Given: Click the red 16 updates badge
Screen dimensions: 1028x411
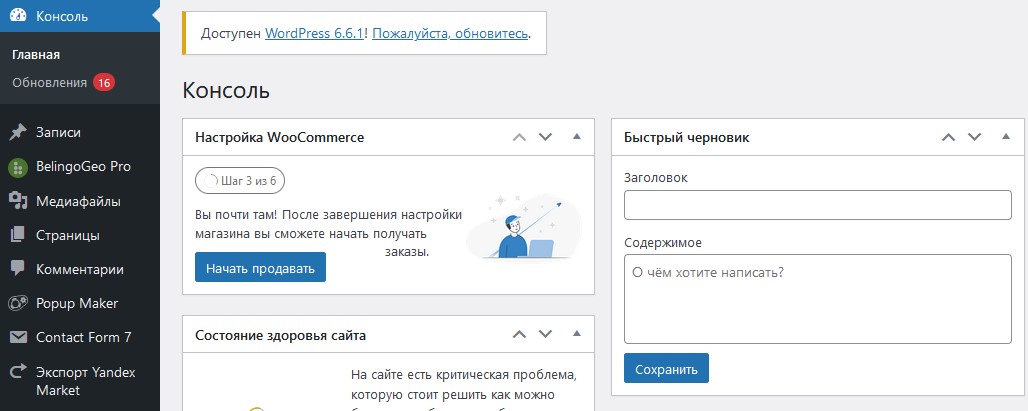Looking at the screenshot, I should (104, 83).
